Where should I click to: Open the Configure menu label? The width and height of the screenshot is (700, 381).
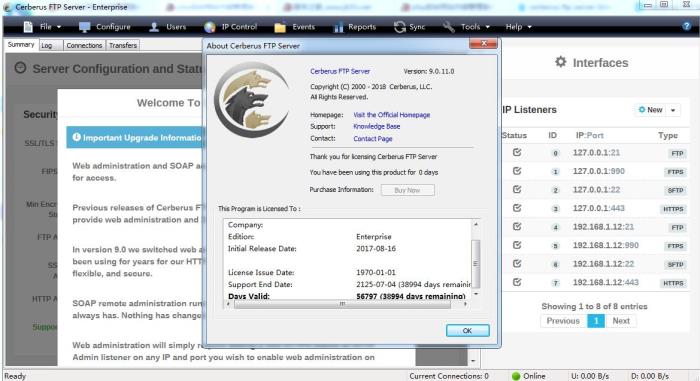[x=113, y=27]
